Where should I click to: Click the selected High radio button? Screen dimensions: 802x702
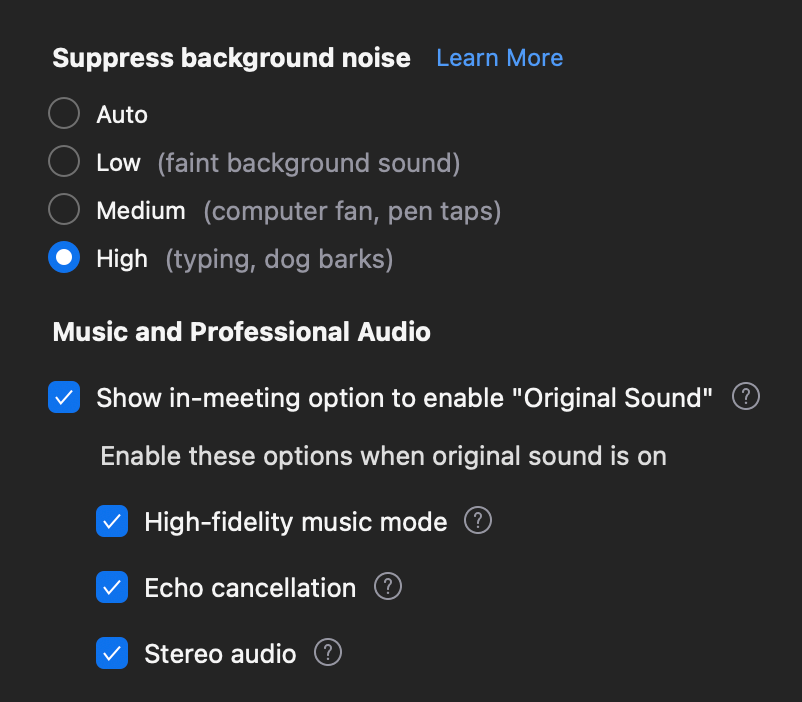(x=64, y=258)
